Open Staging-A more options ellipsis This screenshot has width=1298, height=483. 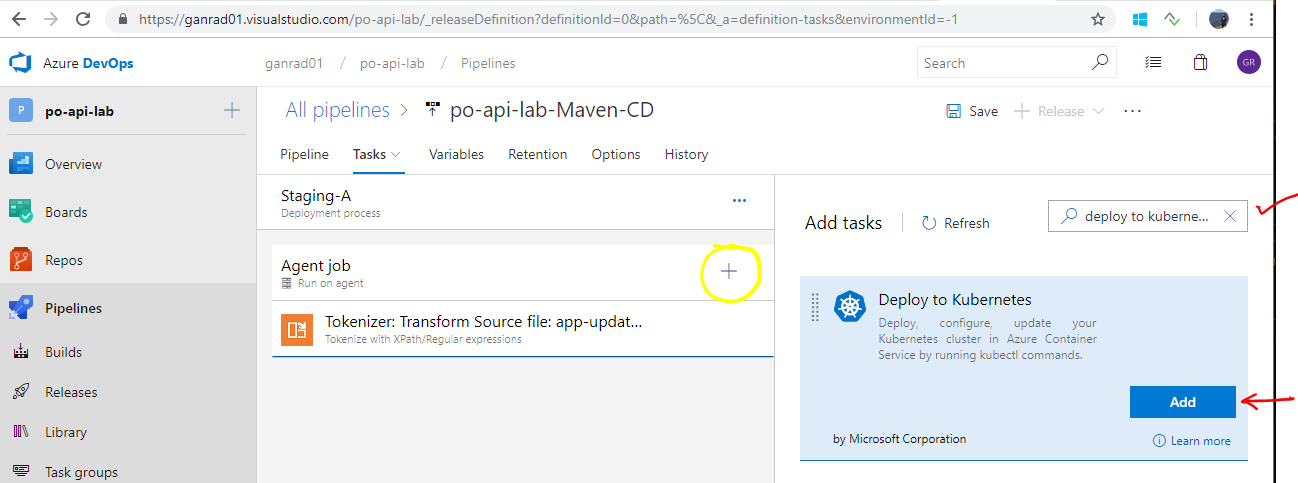tap(739, 201)
